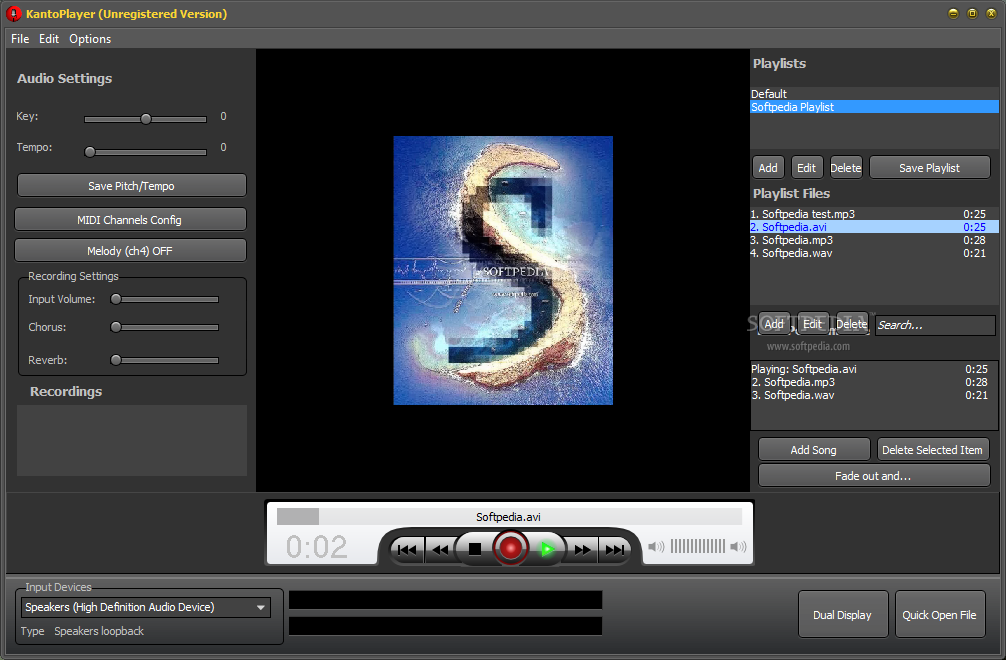Image resolution: width=1006 pixels, height=660 pixels.
Task: Open the File menu
Action: click(x=20, y=38)
